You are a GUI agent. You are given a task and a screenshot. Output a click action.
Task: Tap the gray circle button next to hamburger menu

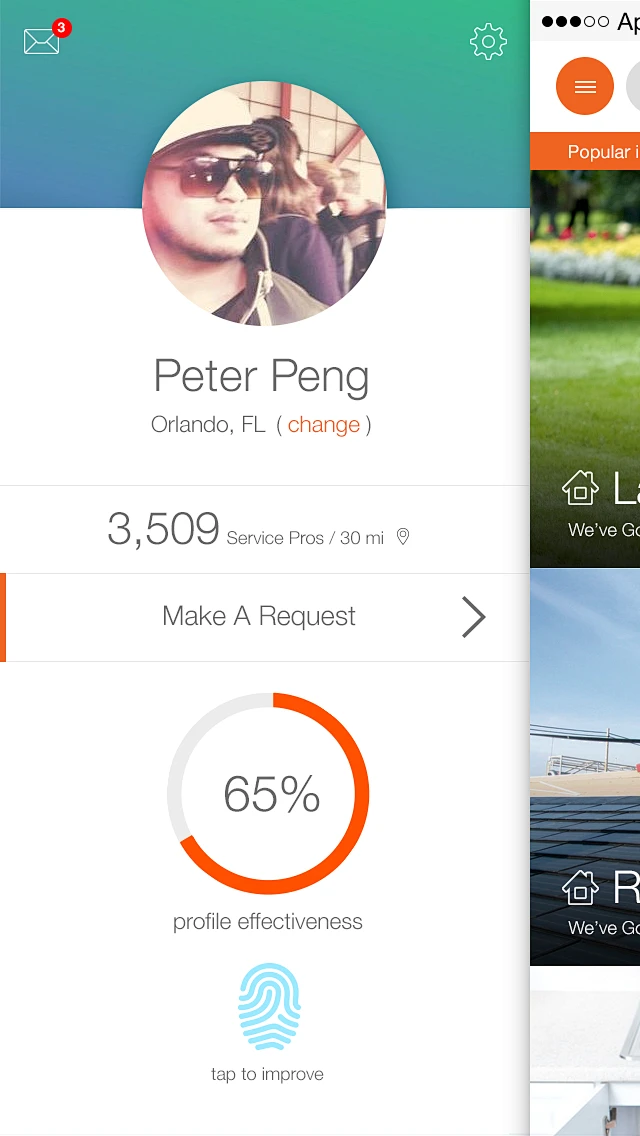(634, 86)
